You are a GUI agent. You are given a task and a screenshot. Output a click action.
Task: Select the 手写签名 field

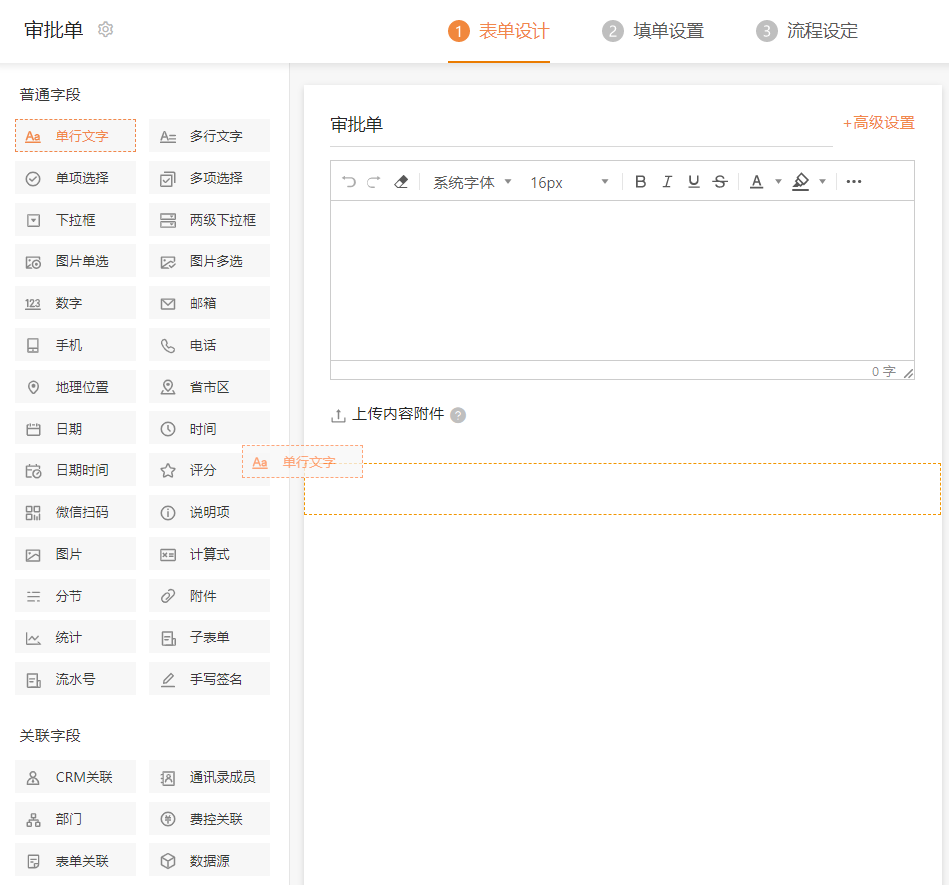(209, 679)
